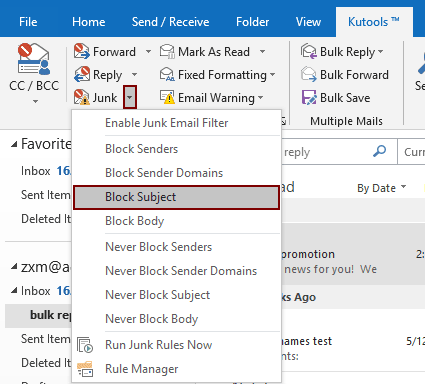Expand the CC / BCC dropdown arrow

(35, 101)
